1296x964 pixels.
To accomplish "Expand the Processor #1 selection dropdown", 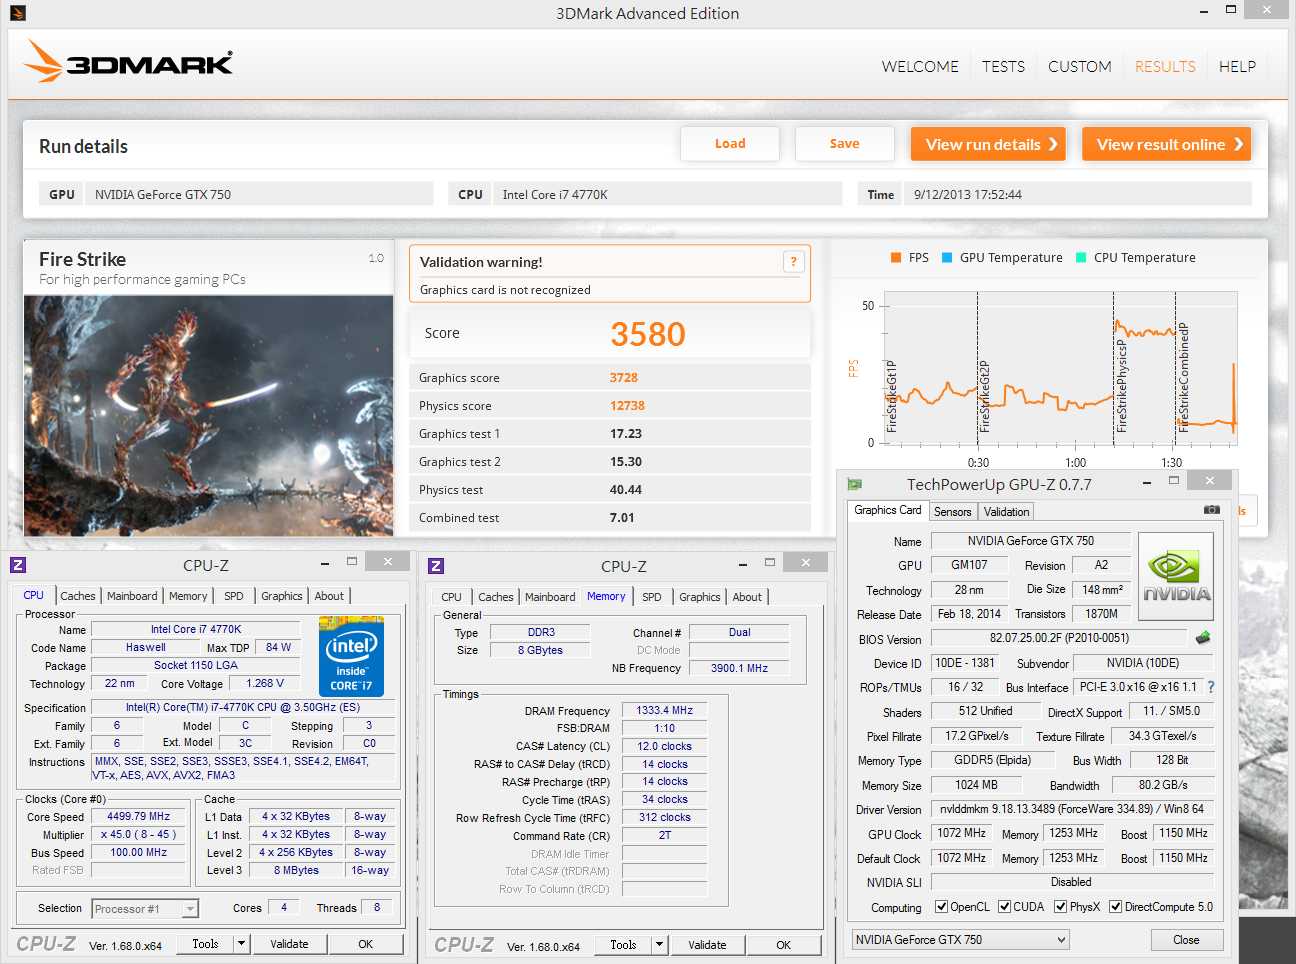I will 146,909.
